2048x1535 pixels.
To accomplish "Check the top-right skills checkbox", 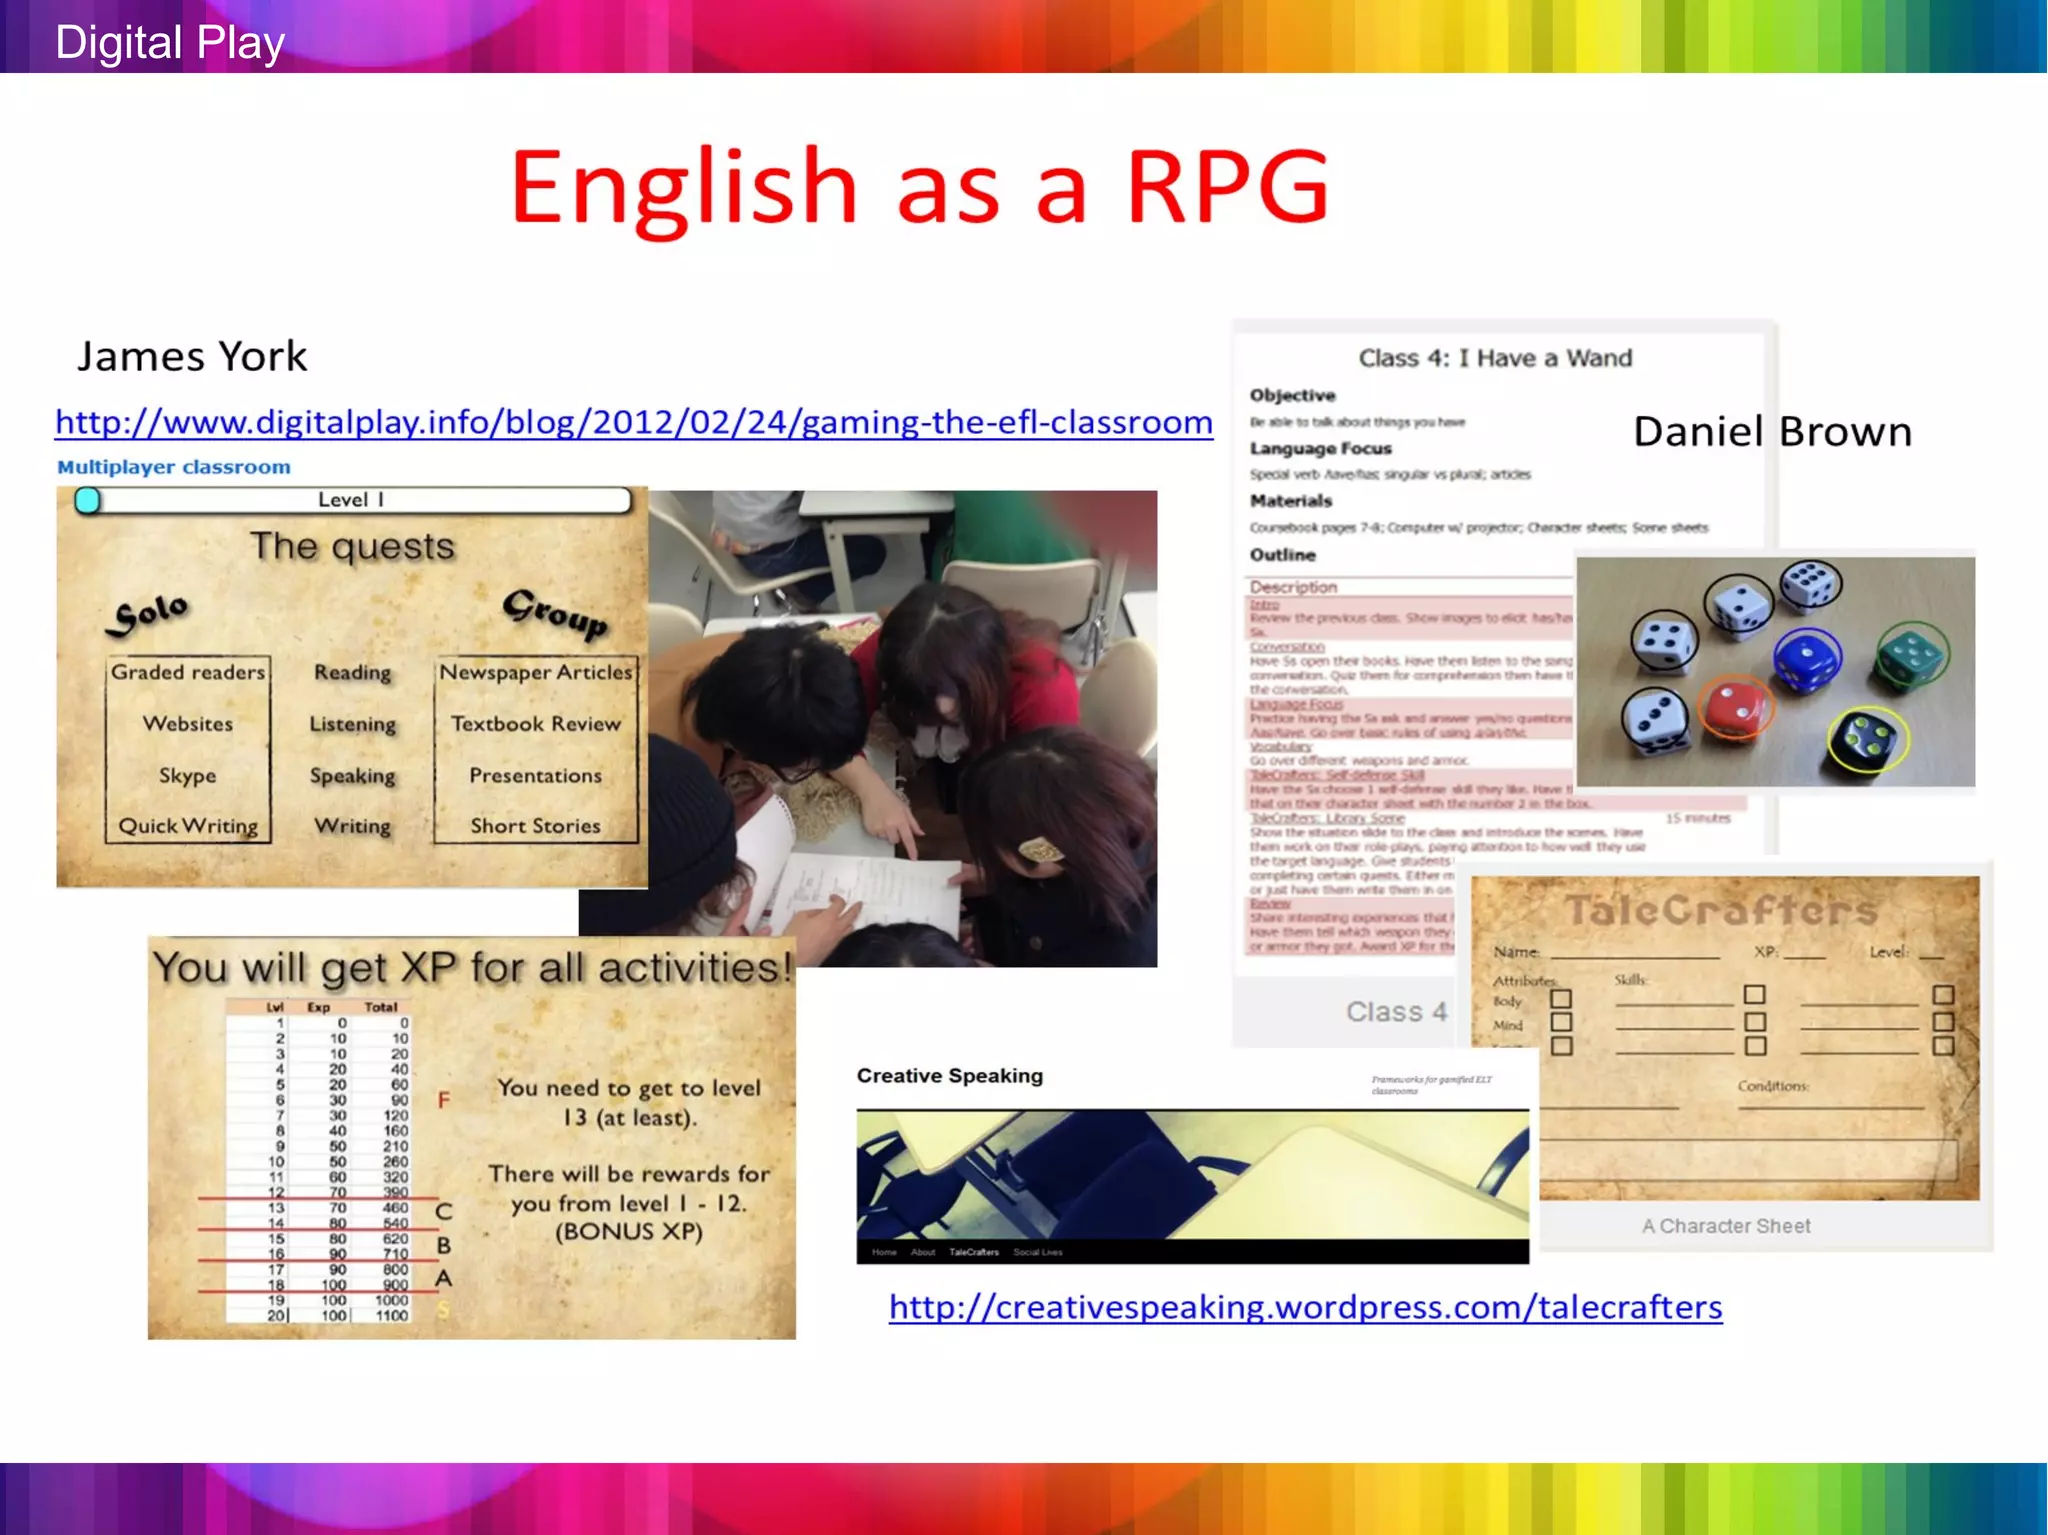I will click(x=1943, y=995).
